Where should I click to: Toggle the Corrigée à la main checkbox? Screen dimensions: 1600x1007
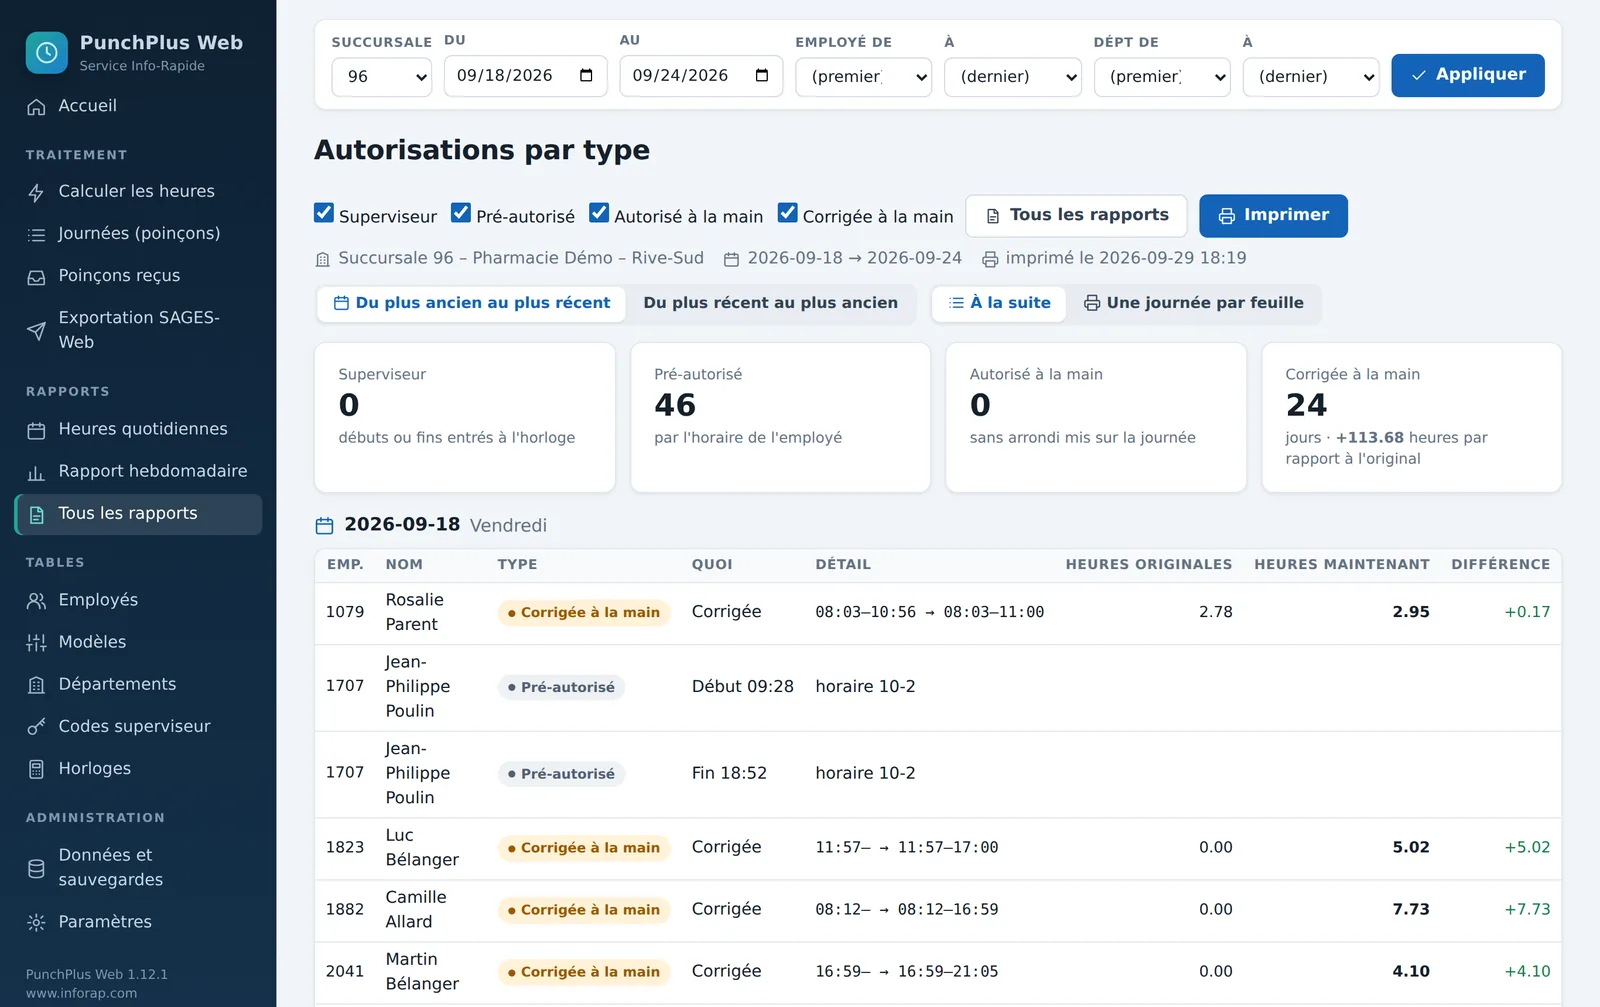[x=788, y=213]
